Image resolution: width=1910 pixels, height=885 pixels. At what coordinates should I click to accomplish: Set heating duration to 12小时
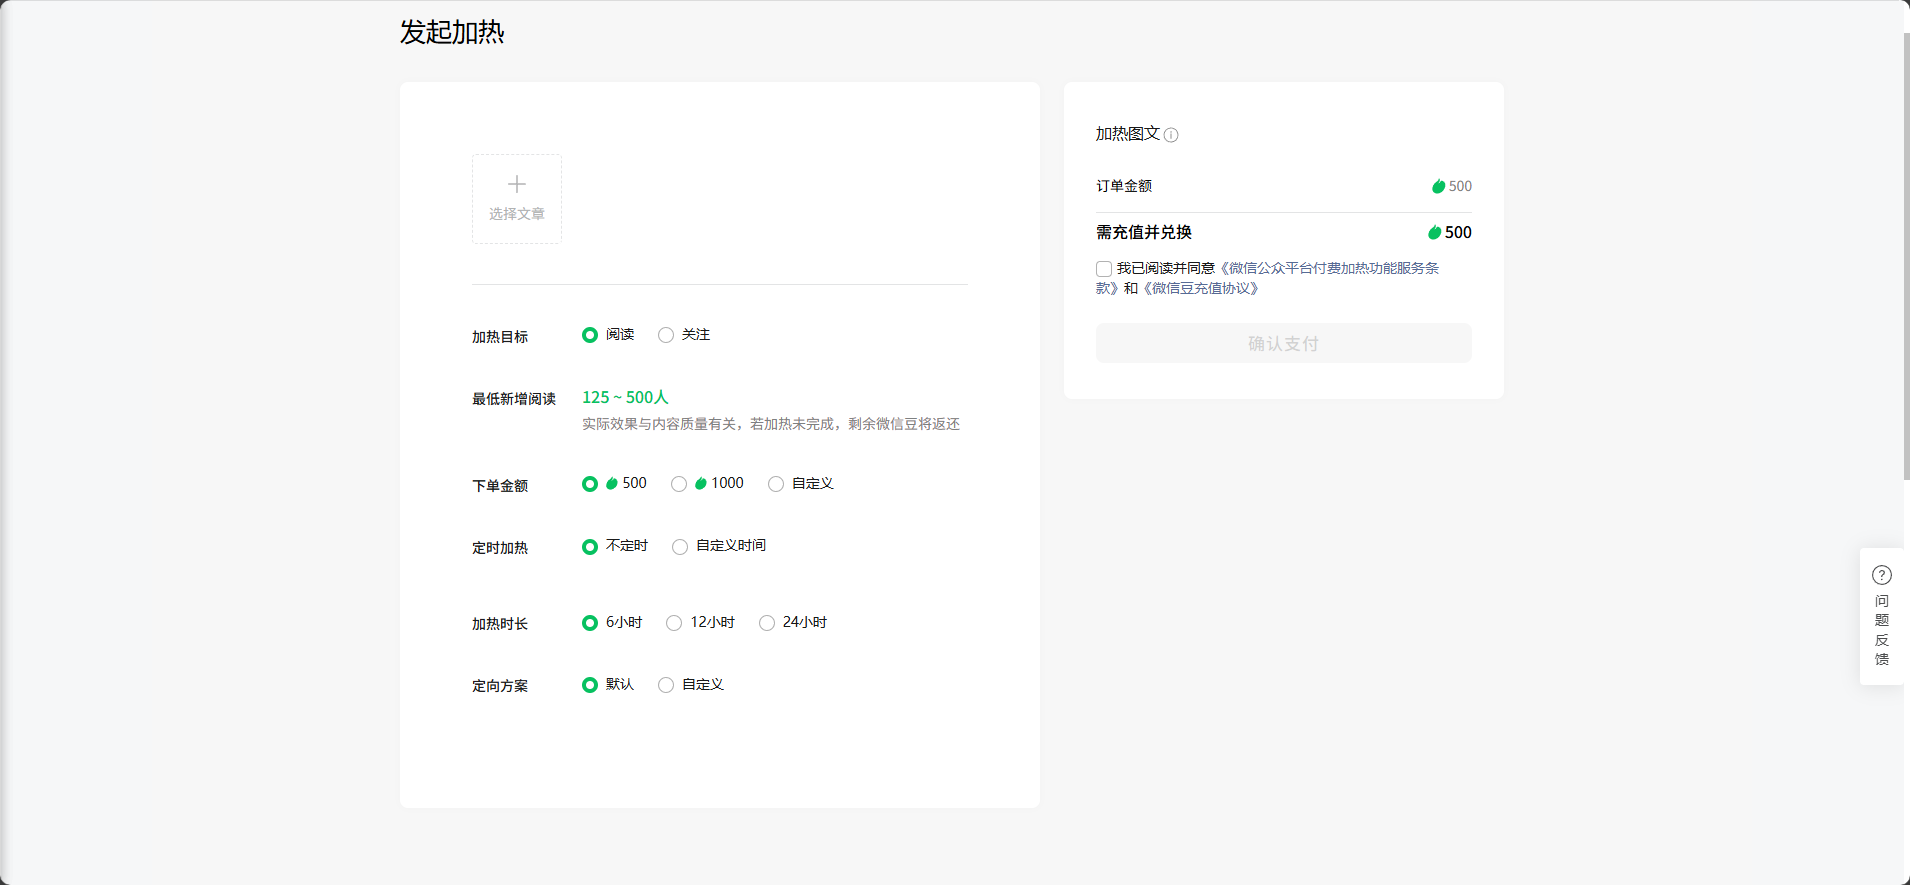tap(674, 623)
